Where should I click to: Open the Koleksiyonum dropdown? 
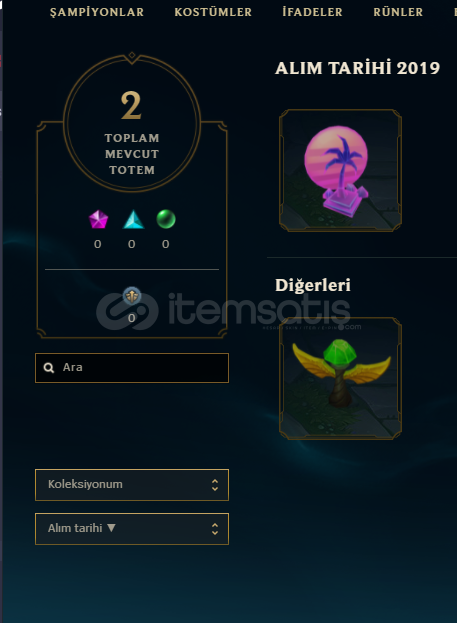132,485
